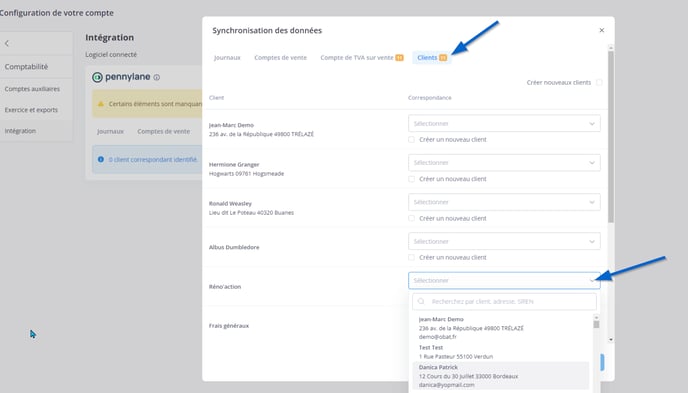Choose Jean-Marc Demo in the dropdown list

tap(501, 328)
